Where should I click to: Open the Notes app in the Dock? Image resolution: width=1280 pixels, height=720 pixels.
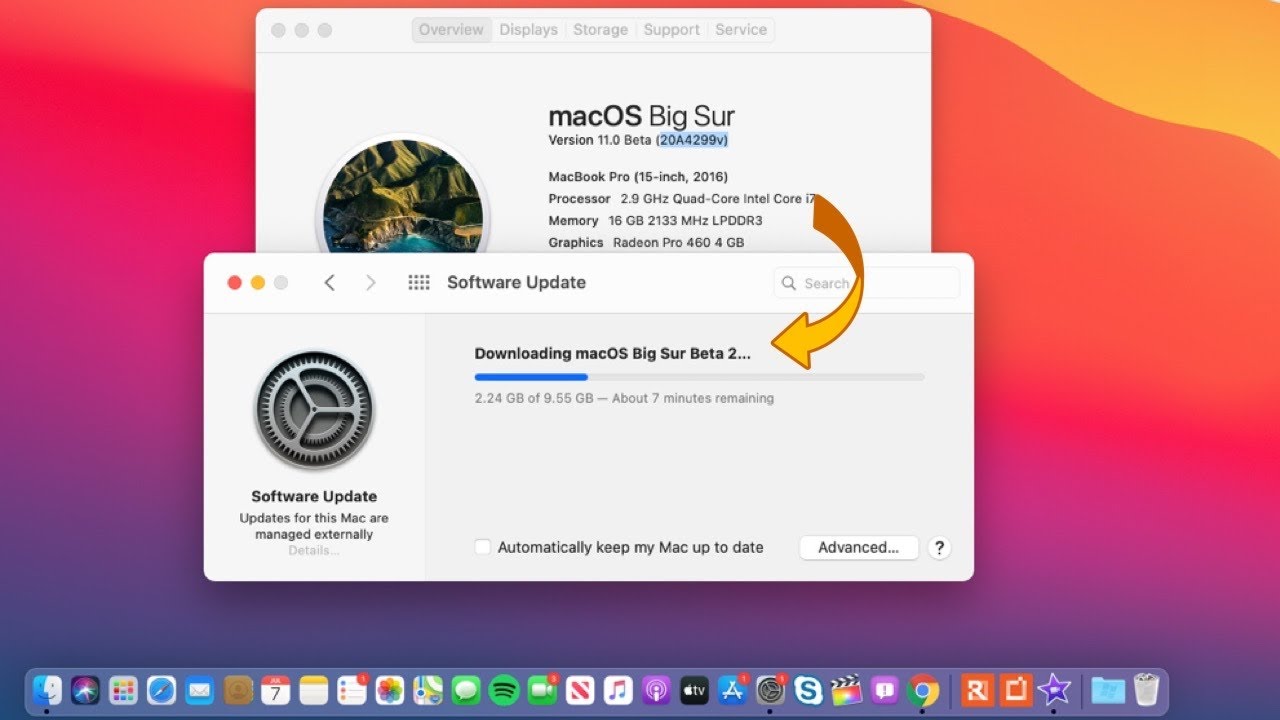click(x=314, y=690)
